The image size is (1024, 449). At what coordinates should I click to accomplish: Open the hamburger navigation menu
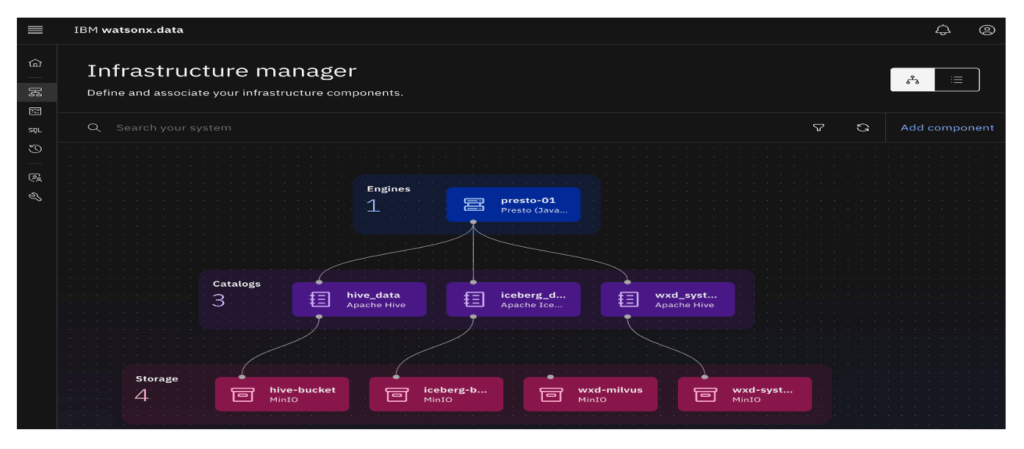(35, 30)
